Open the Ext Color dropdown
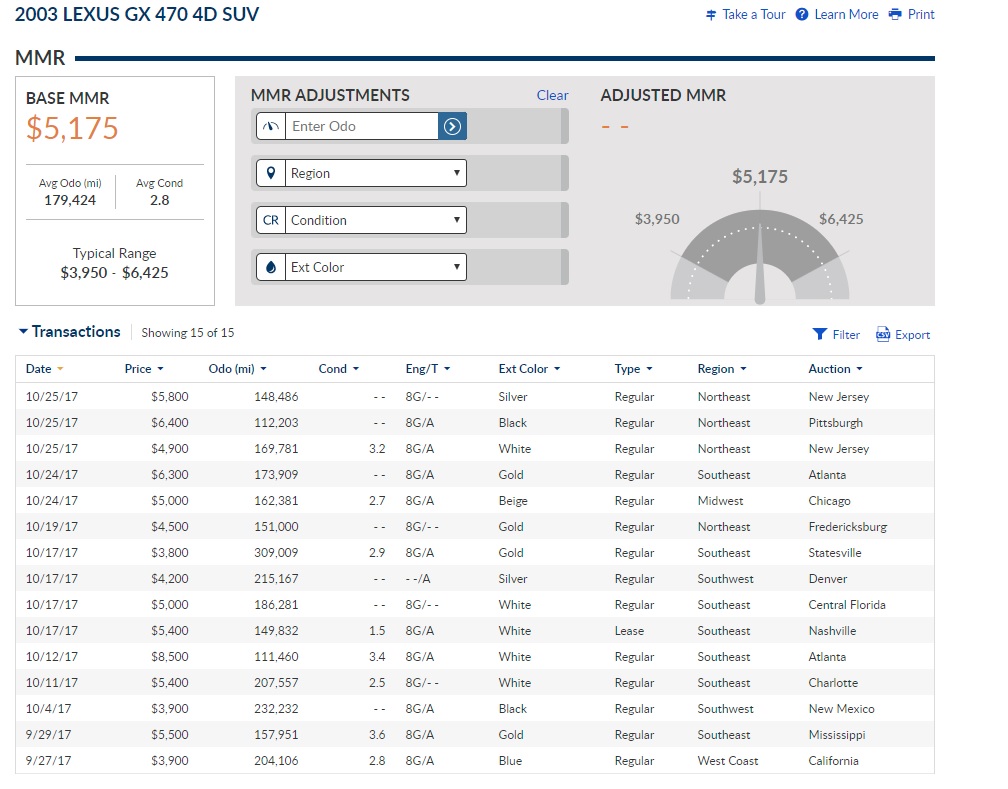 tap(375, 267)
